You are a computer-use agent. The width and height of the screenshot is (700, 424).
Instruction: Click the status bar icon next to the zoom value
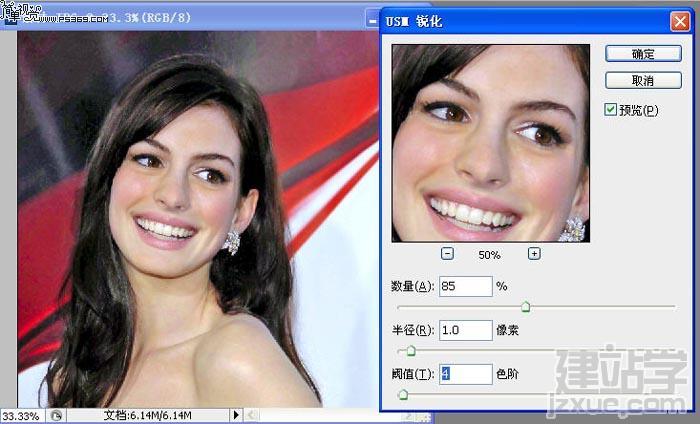click(56, 416)
